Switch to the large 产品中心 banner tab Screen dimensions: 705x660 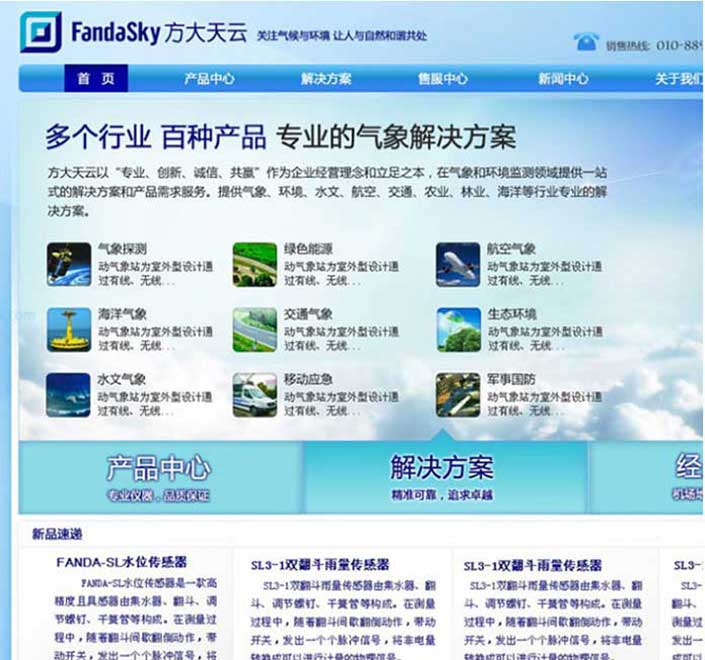tap(159, 477)
